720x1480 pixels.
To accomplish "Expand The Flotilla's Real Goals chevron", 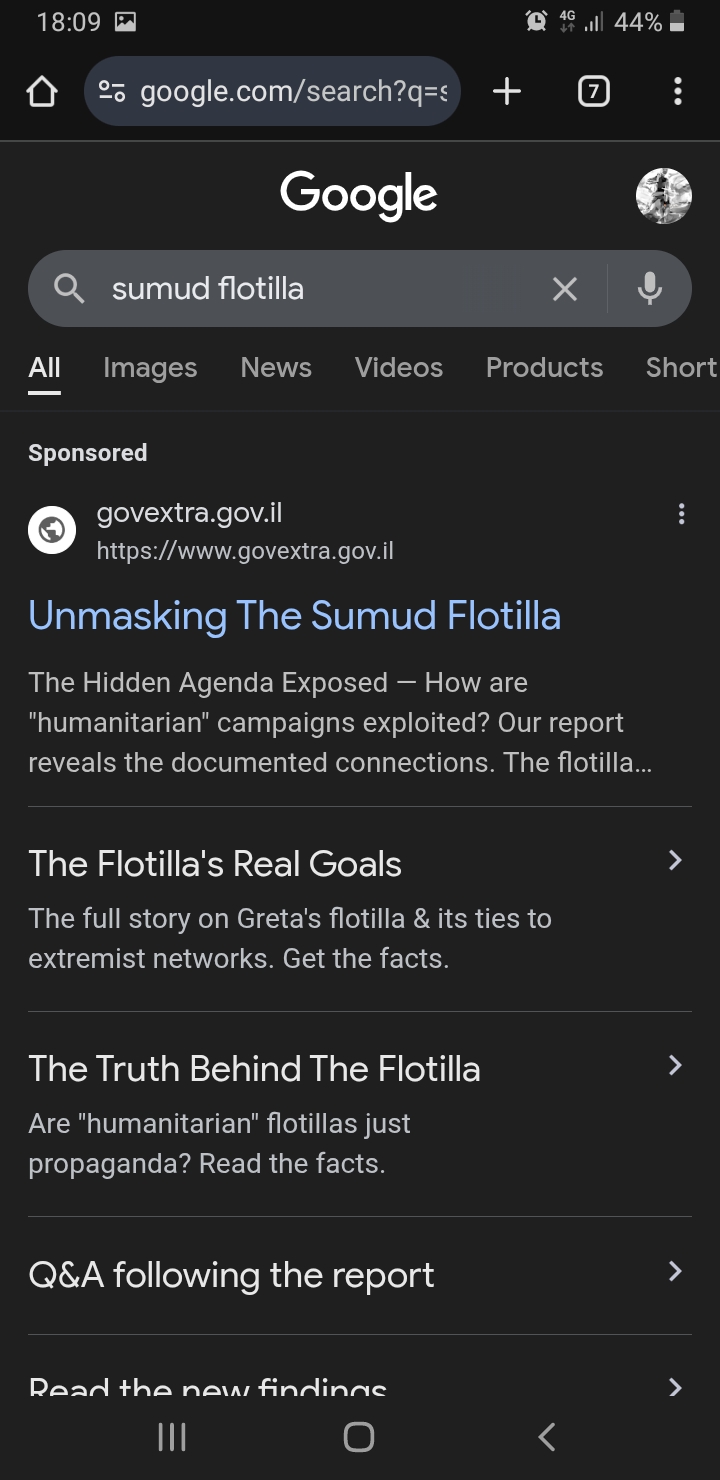I will [x=675, y=861].
